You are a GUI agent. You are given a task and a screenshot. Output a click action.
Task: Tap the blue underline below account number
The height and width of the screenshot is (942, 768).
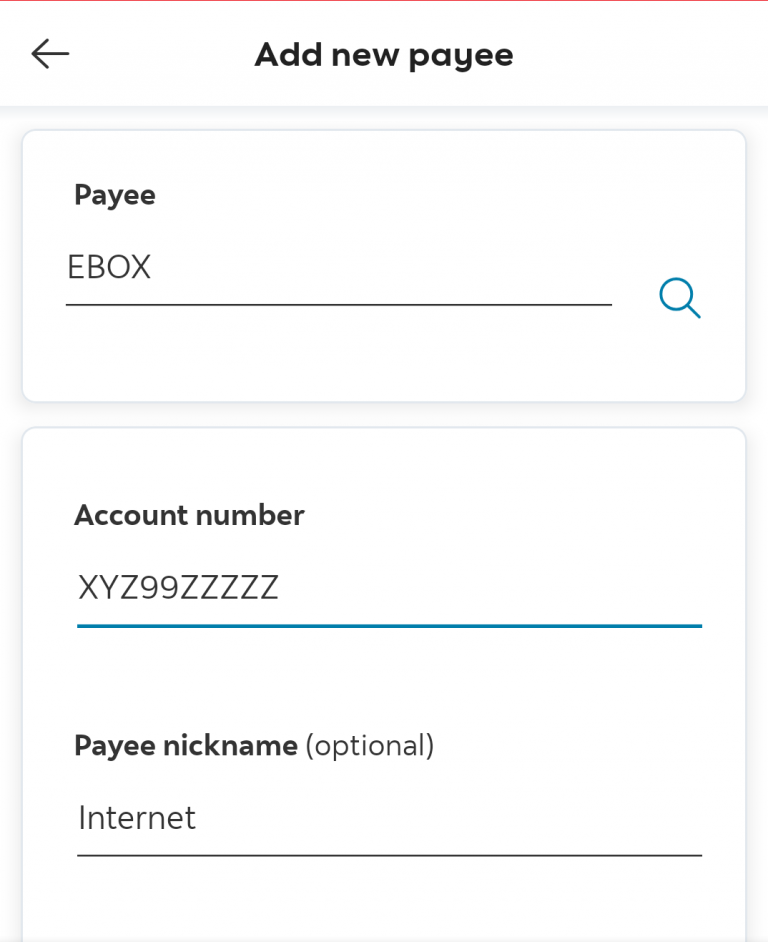click(390, 626)
